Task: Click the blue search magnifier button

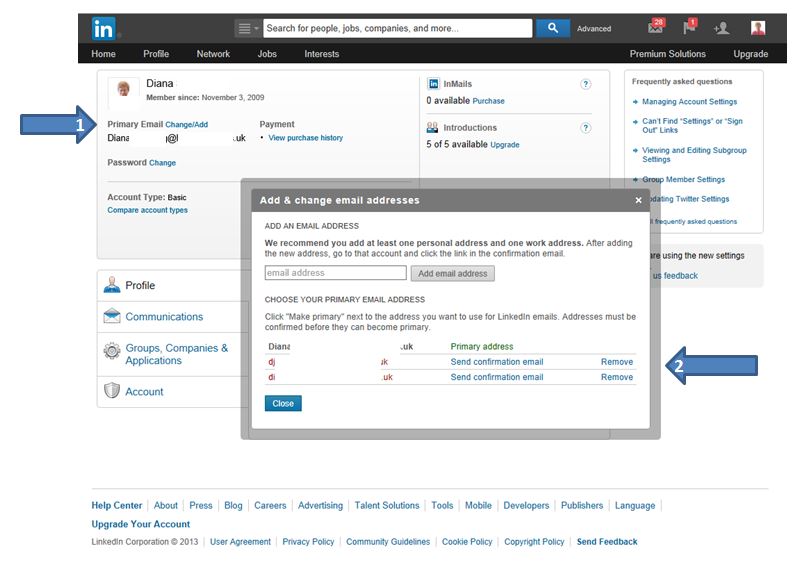Action: click(x=552, y=29)
